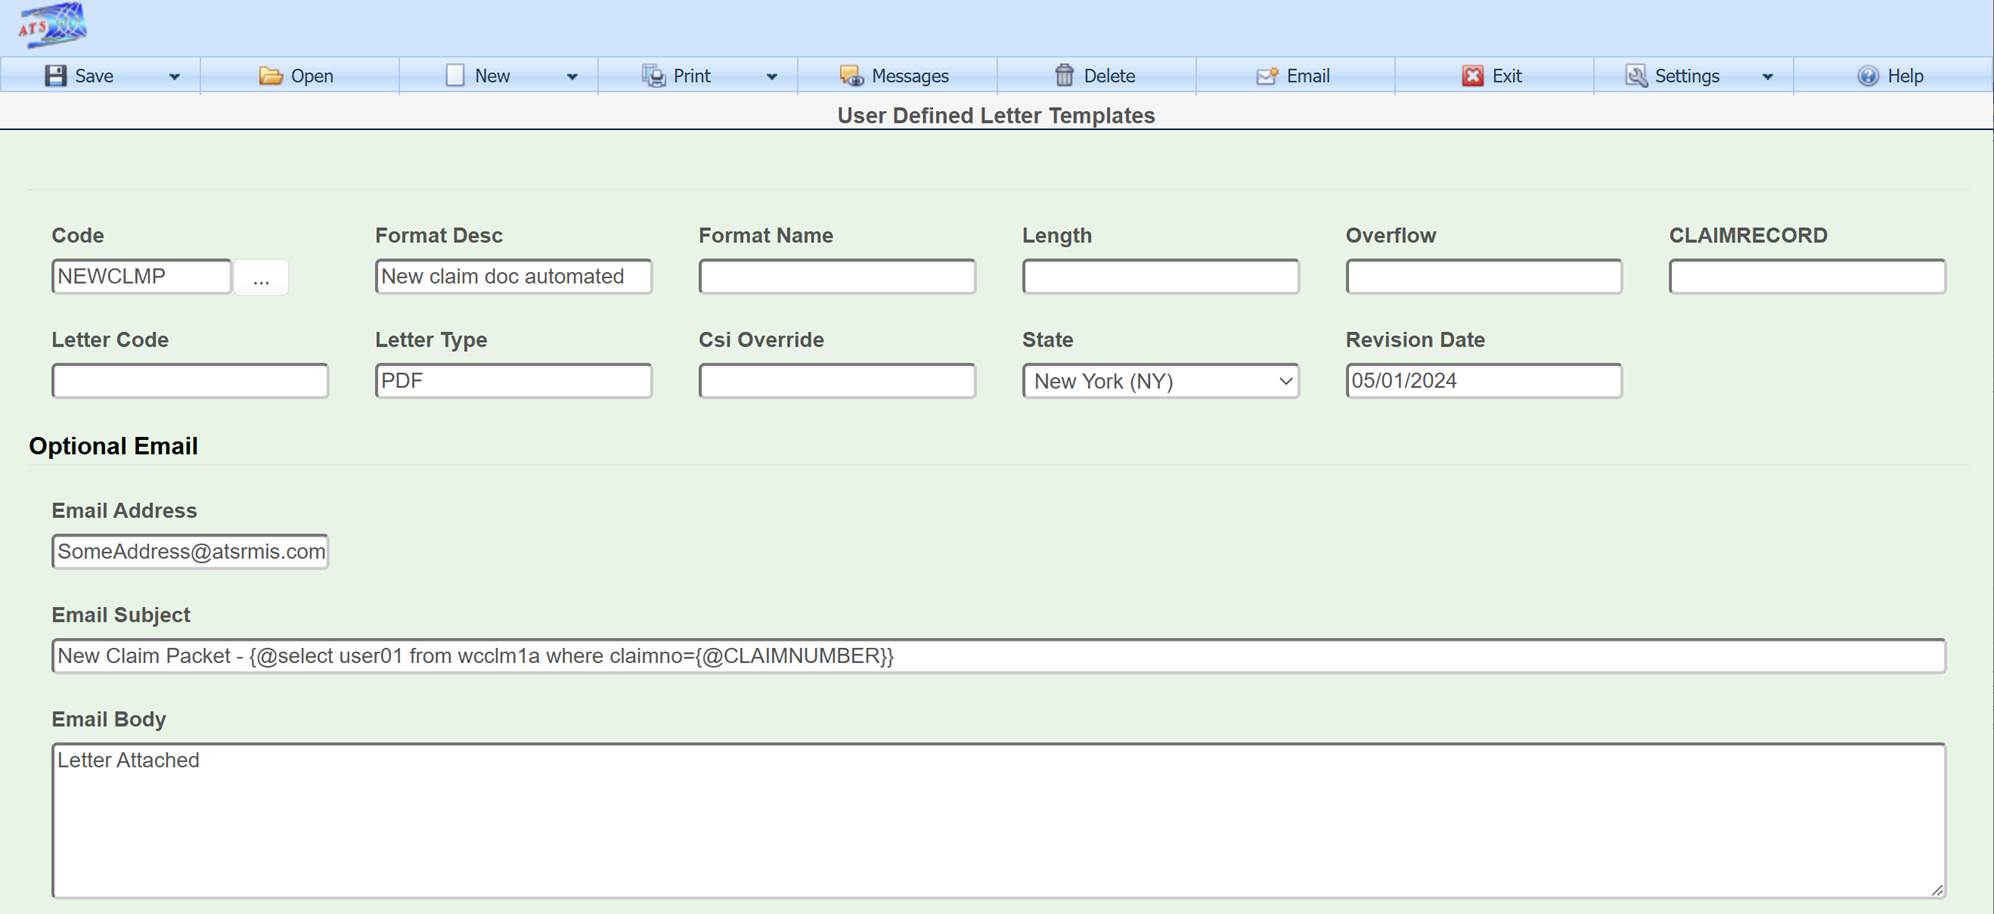Click the Open folder icon
The image size is (1994, 914).
(x=270, y=76)
